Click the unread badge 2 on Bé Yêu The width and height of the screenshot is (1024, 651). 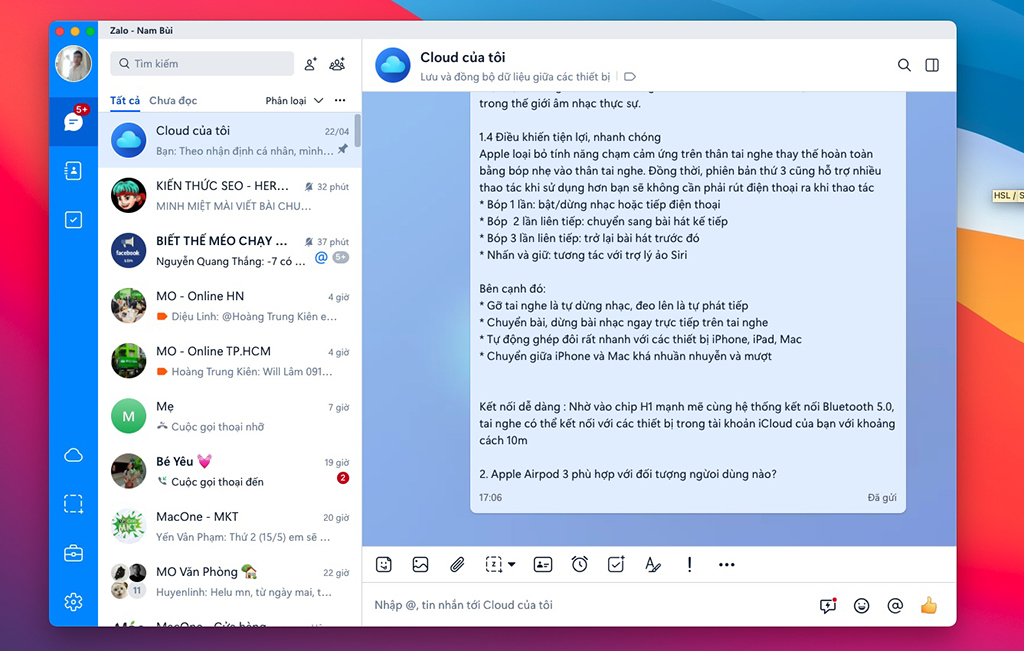tap(343, 478)
